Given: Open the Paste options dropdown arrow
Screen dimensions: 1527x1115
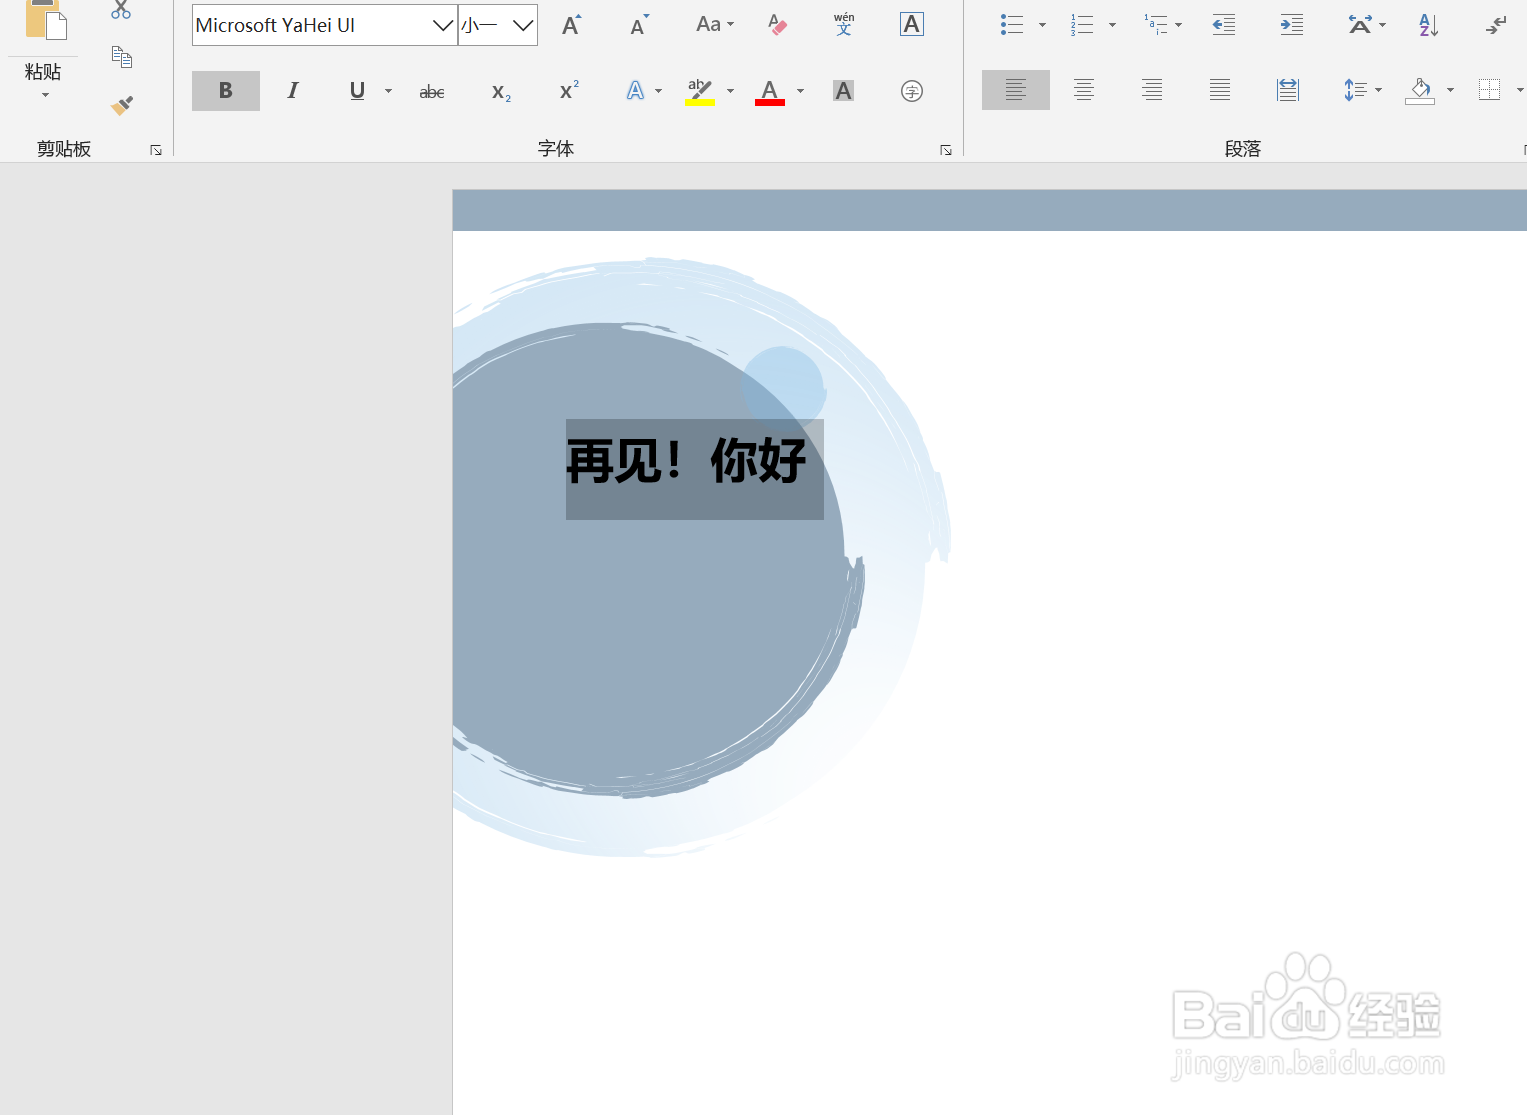Looking at the screenshot, I should [x=45, y=95].
